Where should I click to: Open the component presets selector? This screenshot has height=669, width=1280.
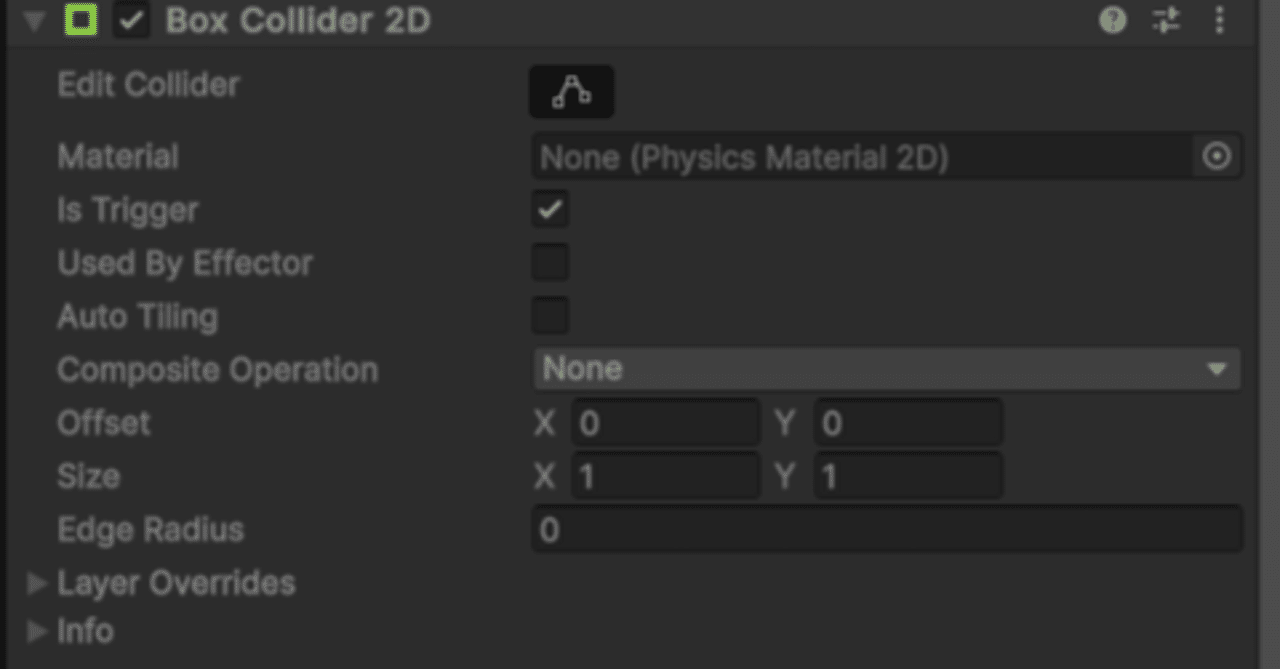click(1166, 20)
